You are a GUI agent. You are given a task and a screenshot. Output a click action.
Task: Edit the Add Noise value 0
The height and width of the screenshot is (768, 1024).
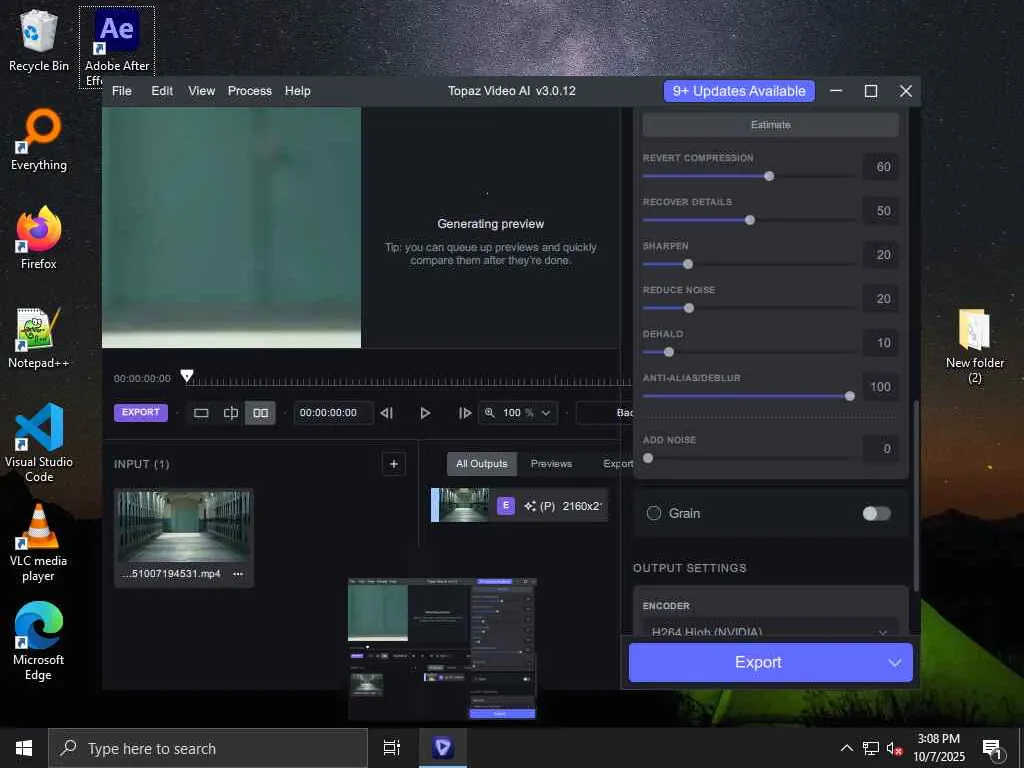click(880, 449)
